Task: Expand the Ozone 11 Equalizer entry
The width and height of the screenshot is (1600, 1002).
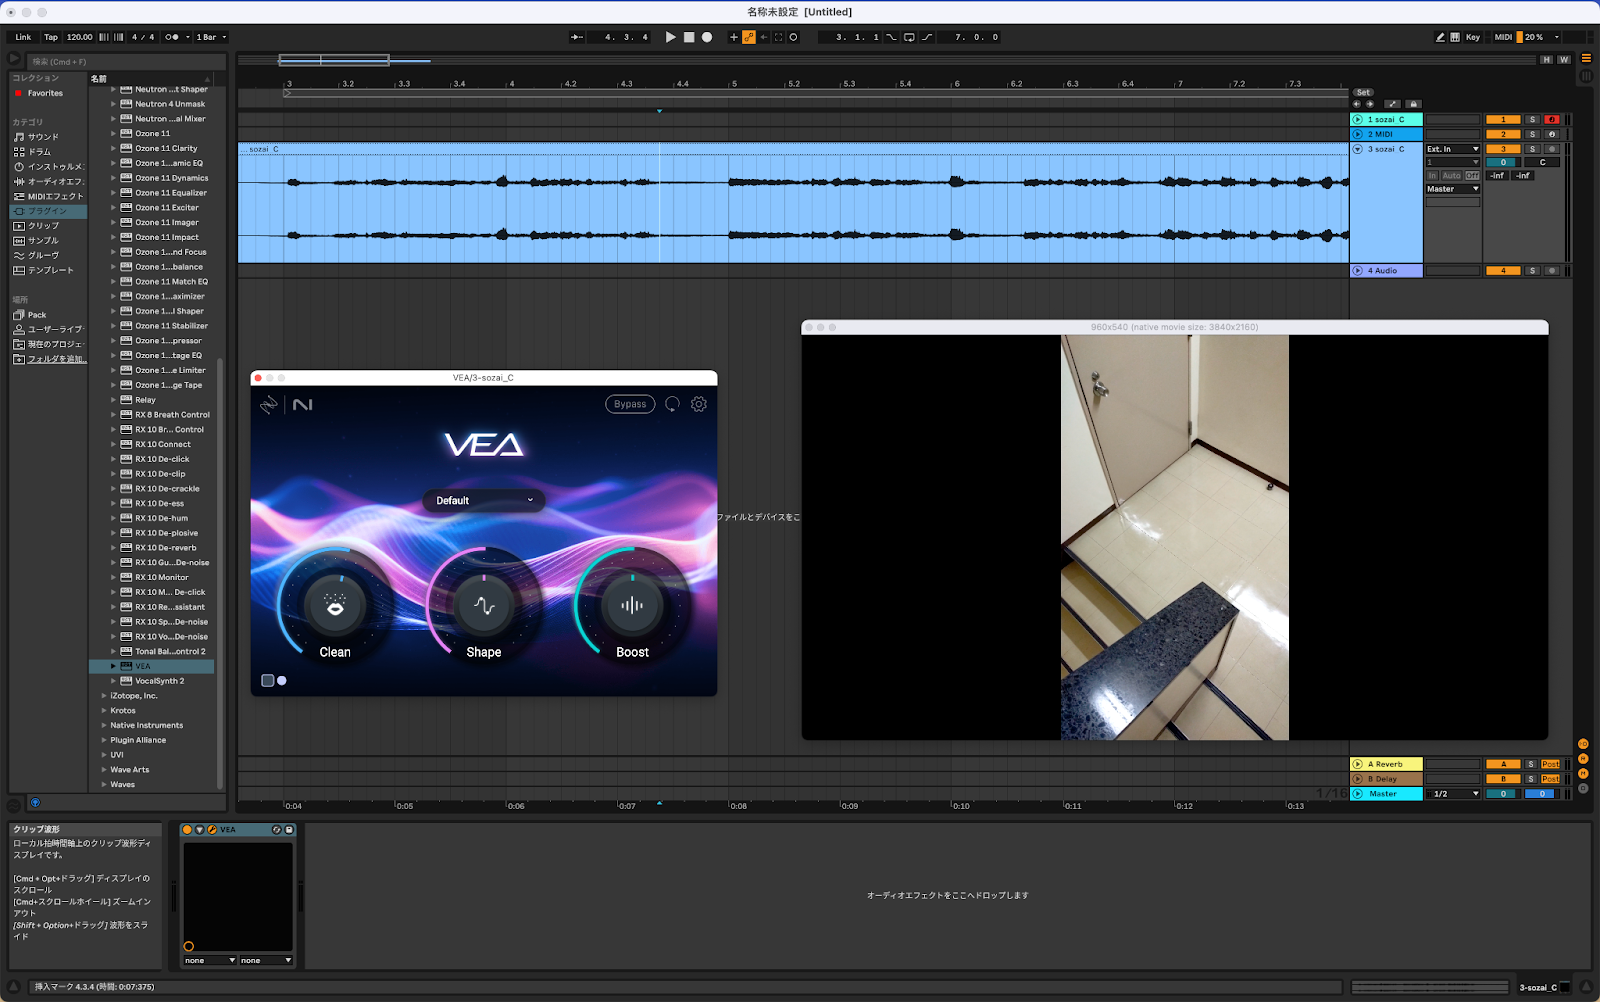Action: tap(113, 193)
